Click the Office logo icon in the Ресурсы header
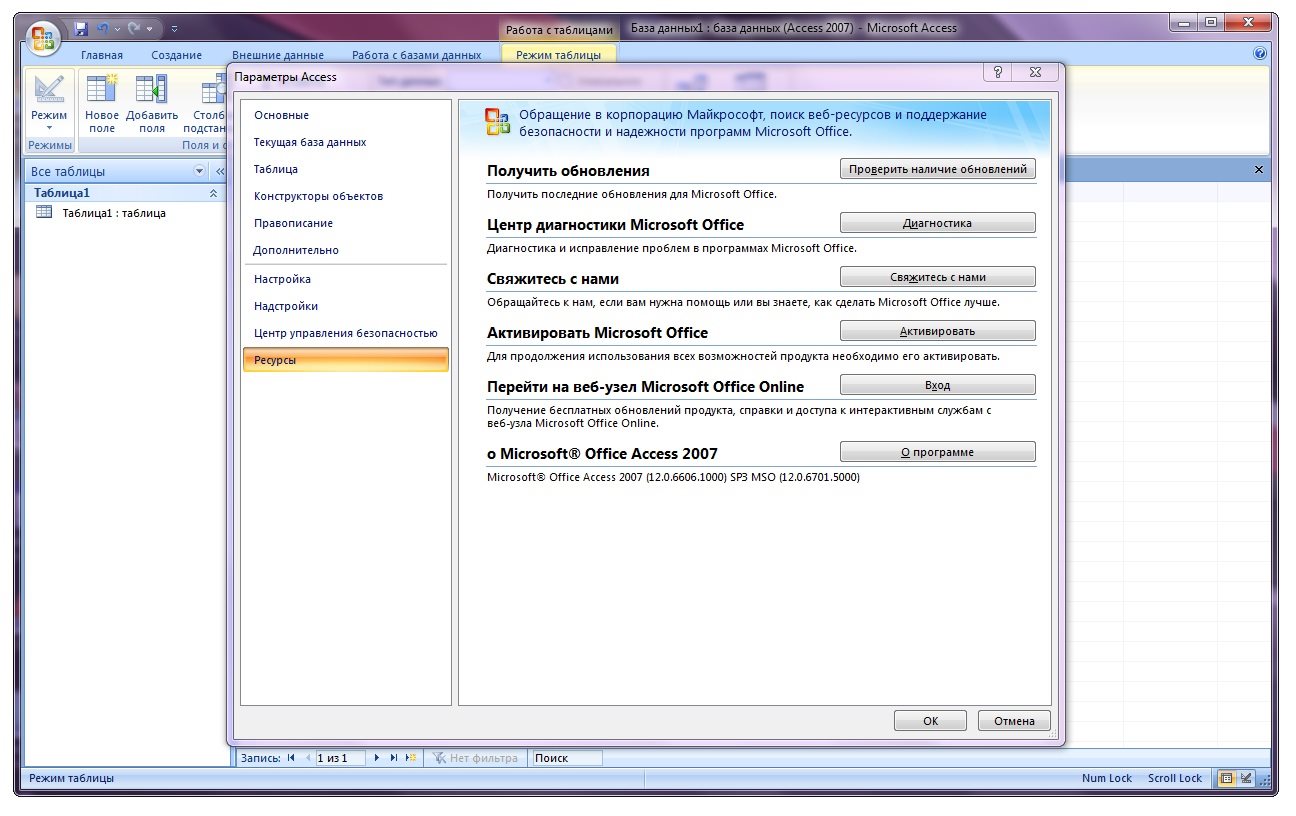 coord(497,121)
